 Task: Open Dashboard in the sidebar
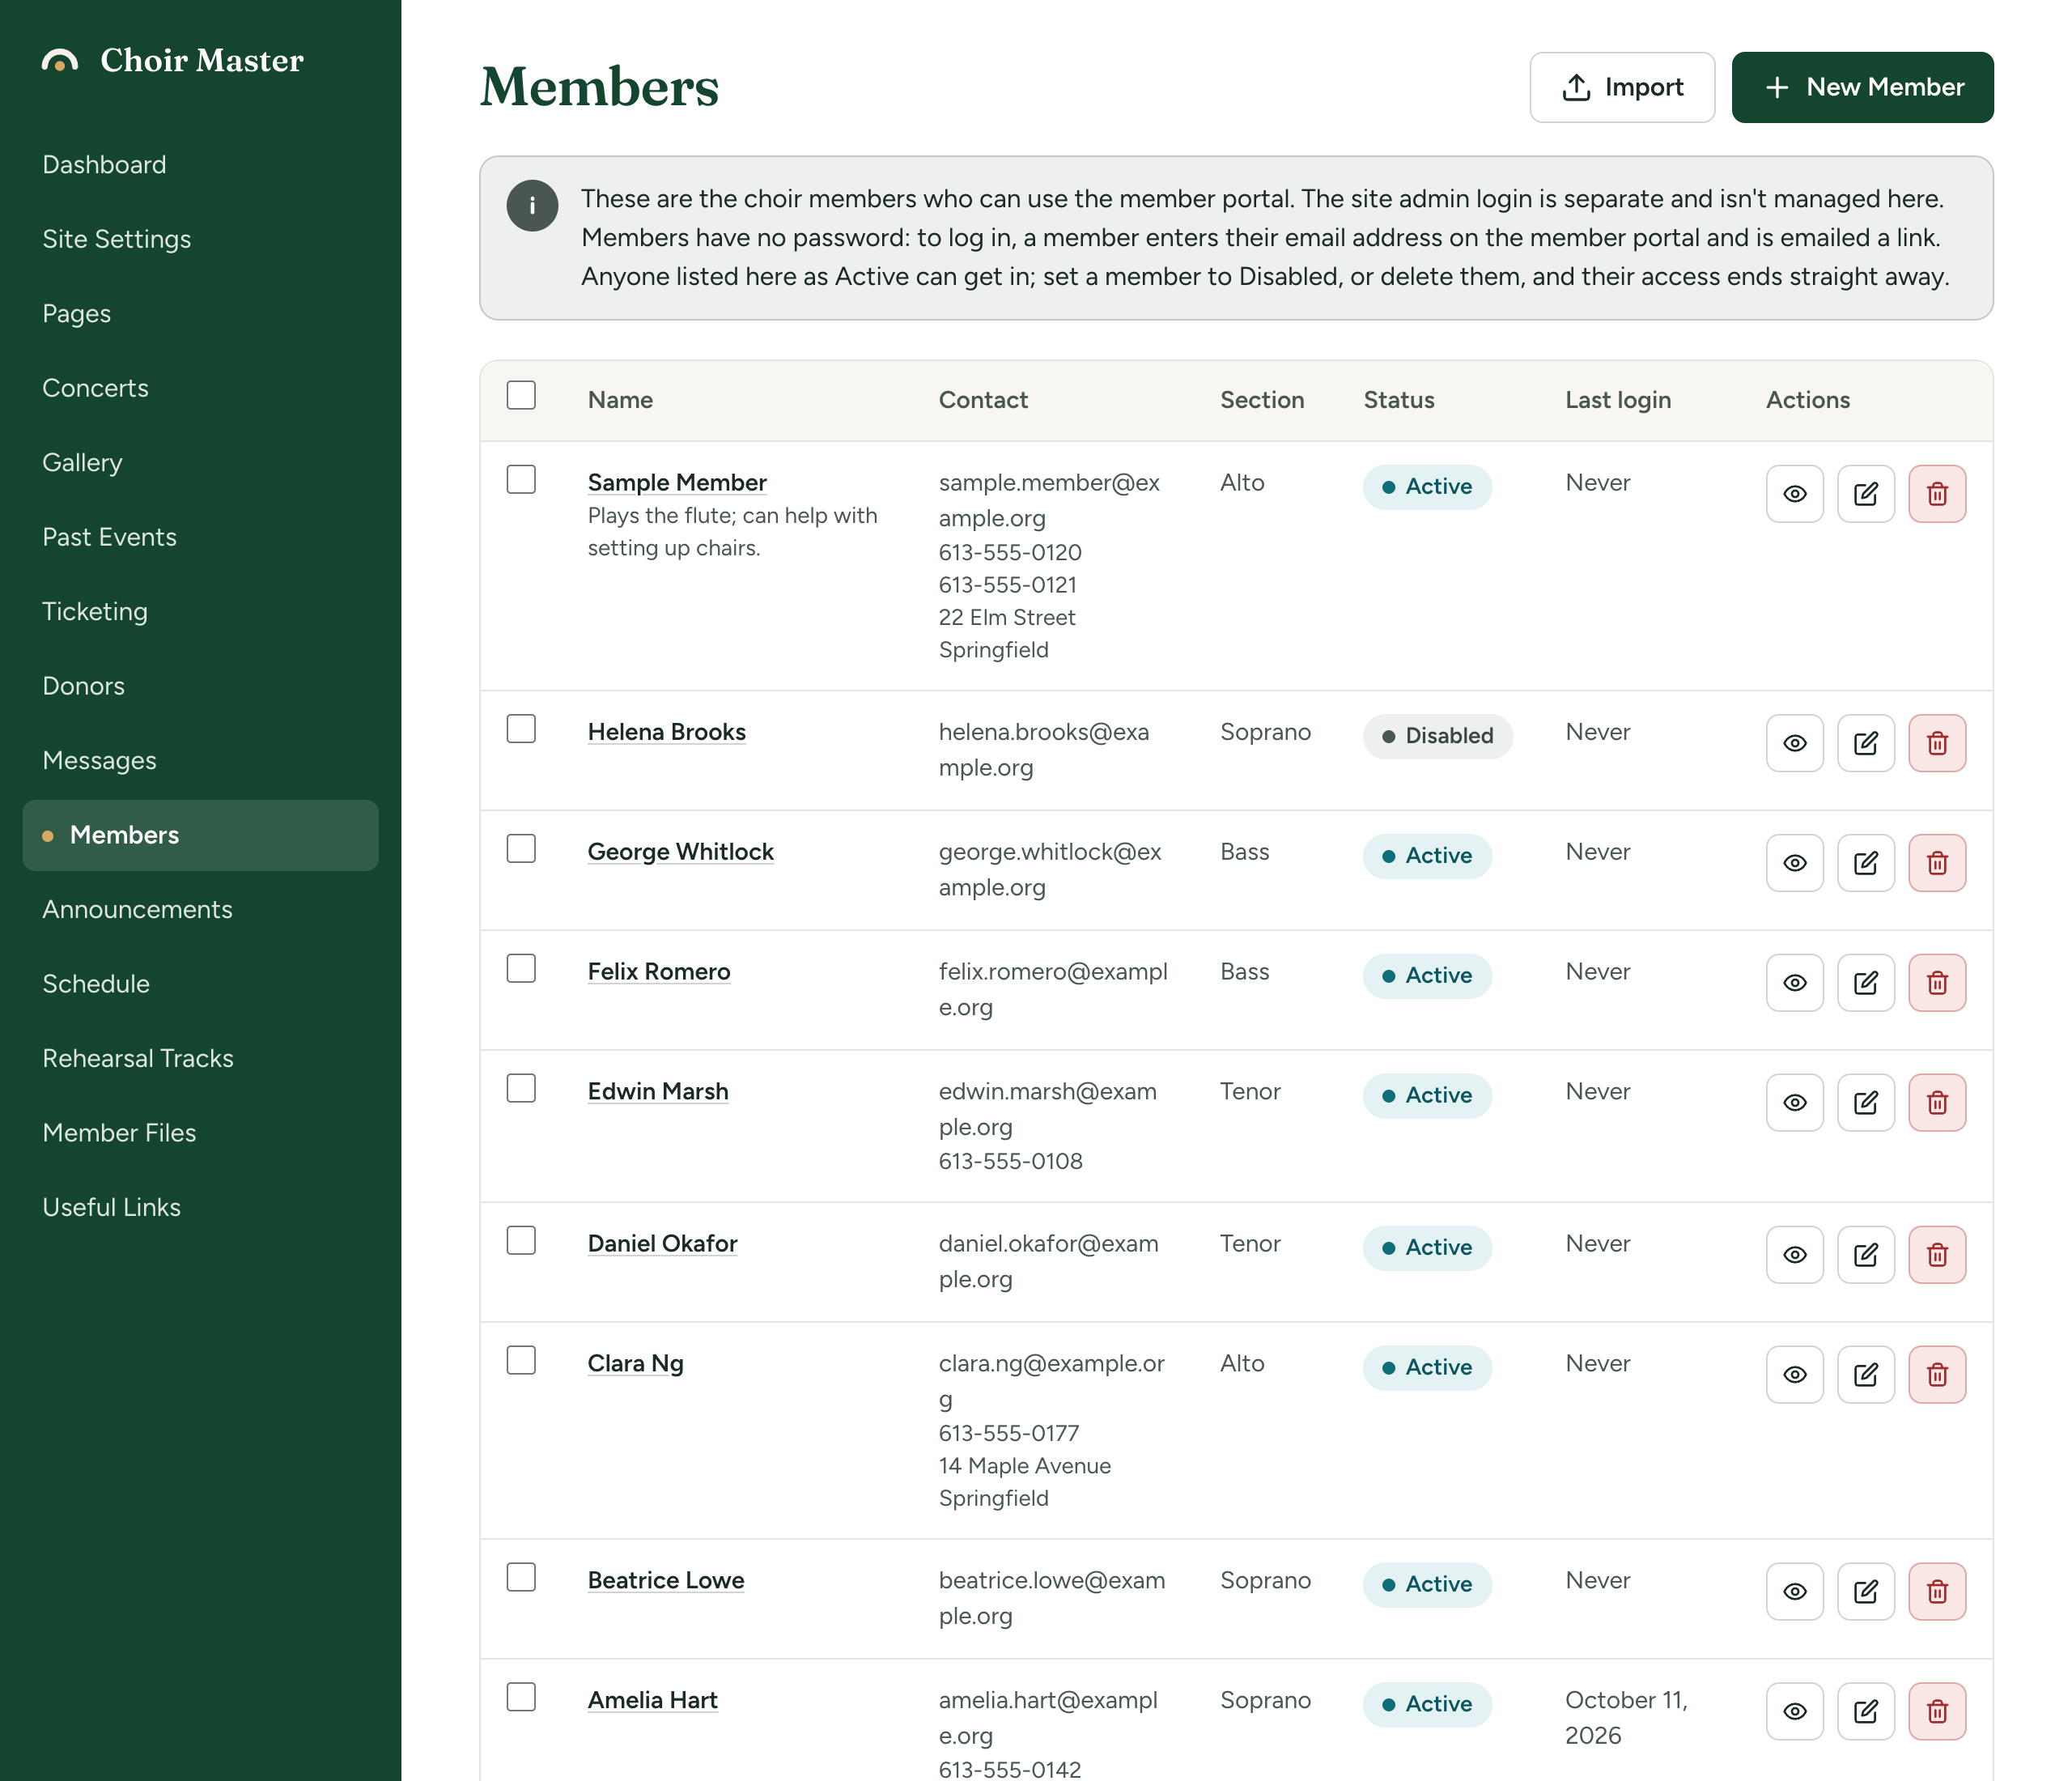point(200,165)
